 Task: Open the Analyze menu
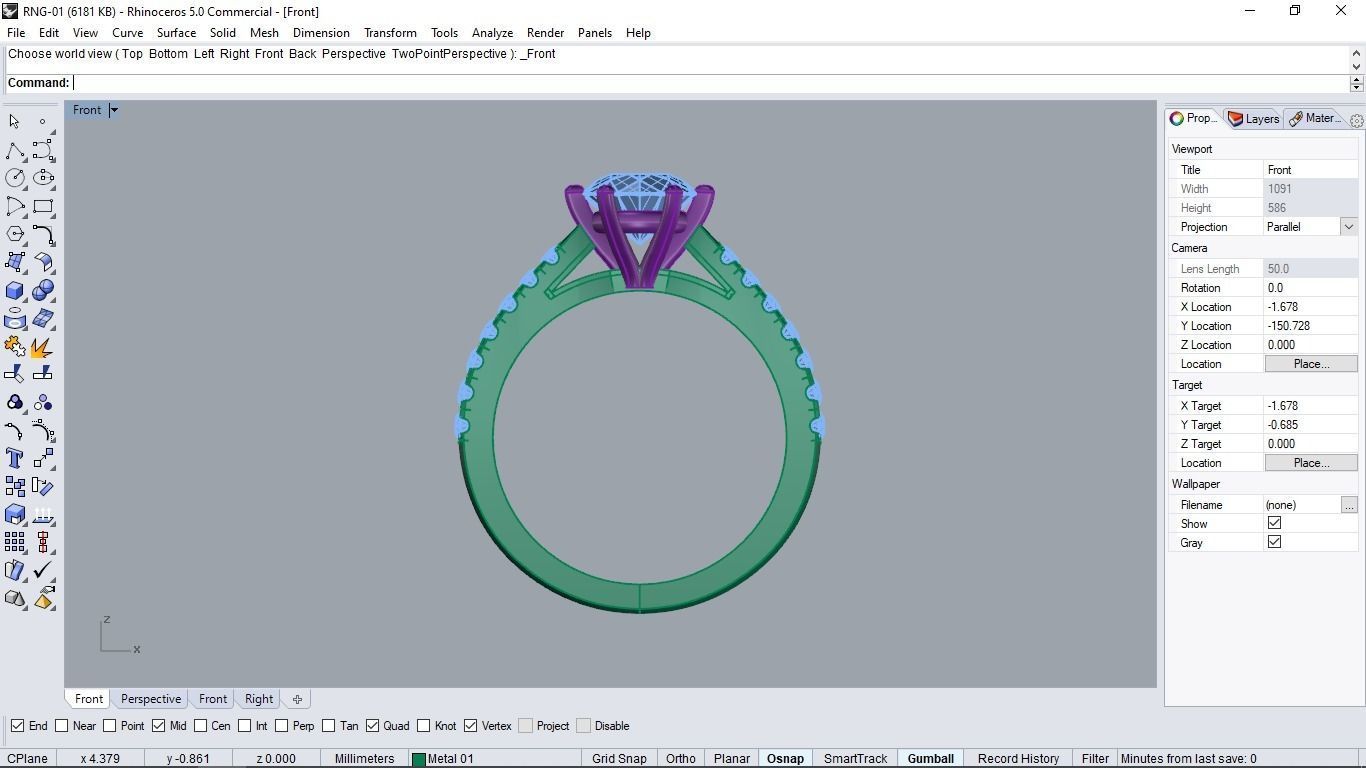click(x=492, y=33)
